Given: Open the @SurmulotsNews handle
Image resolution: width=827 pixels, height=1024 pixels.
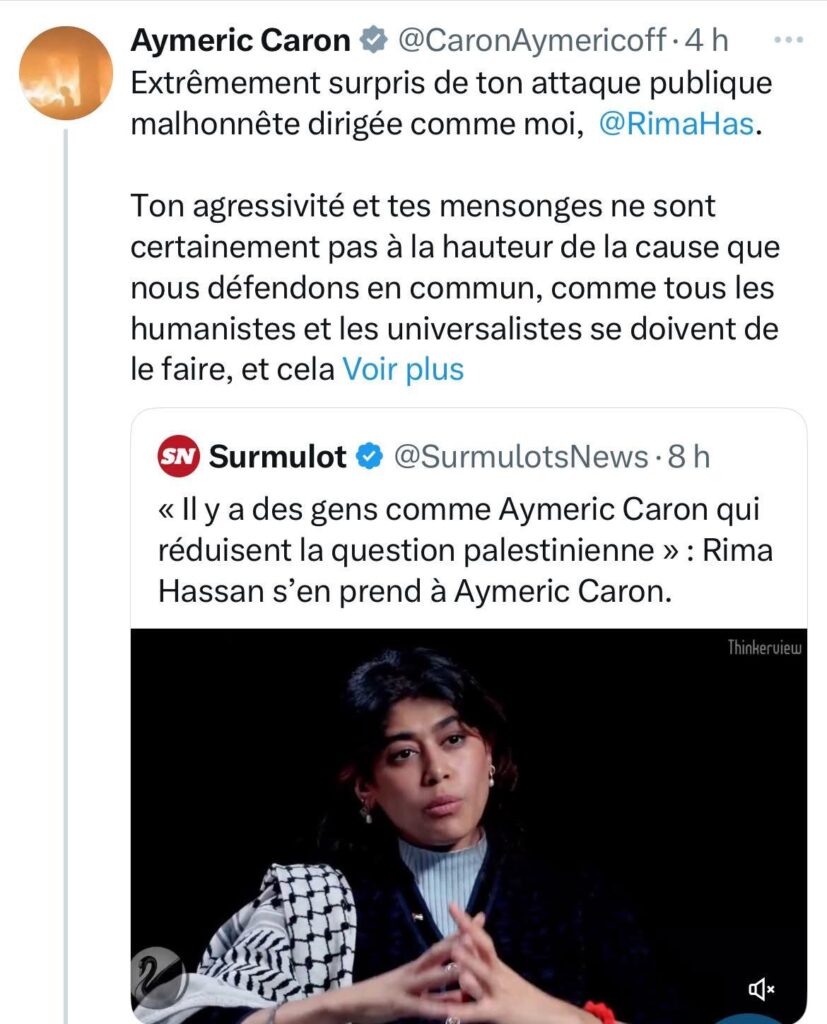Looking at the screenshot, I should 521,457.
